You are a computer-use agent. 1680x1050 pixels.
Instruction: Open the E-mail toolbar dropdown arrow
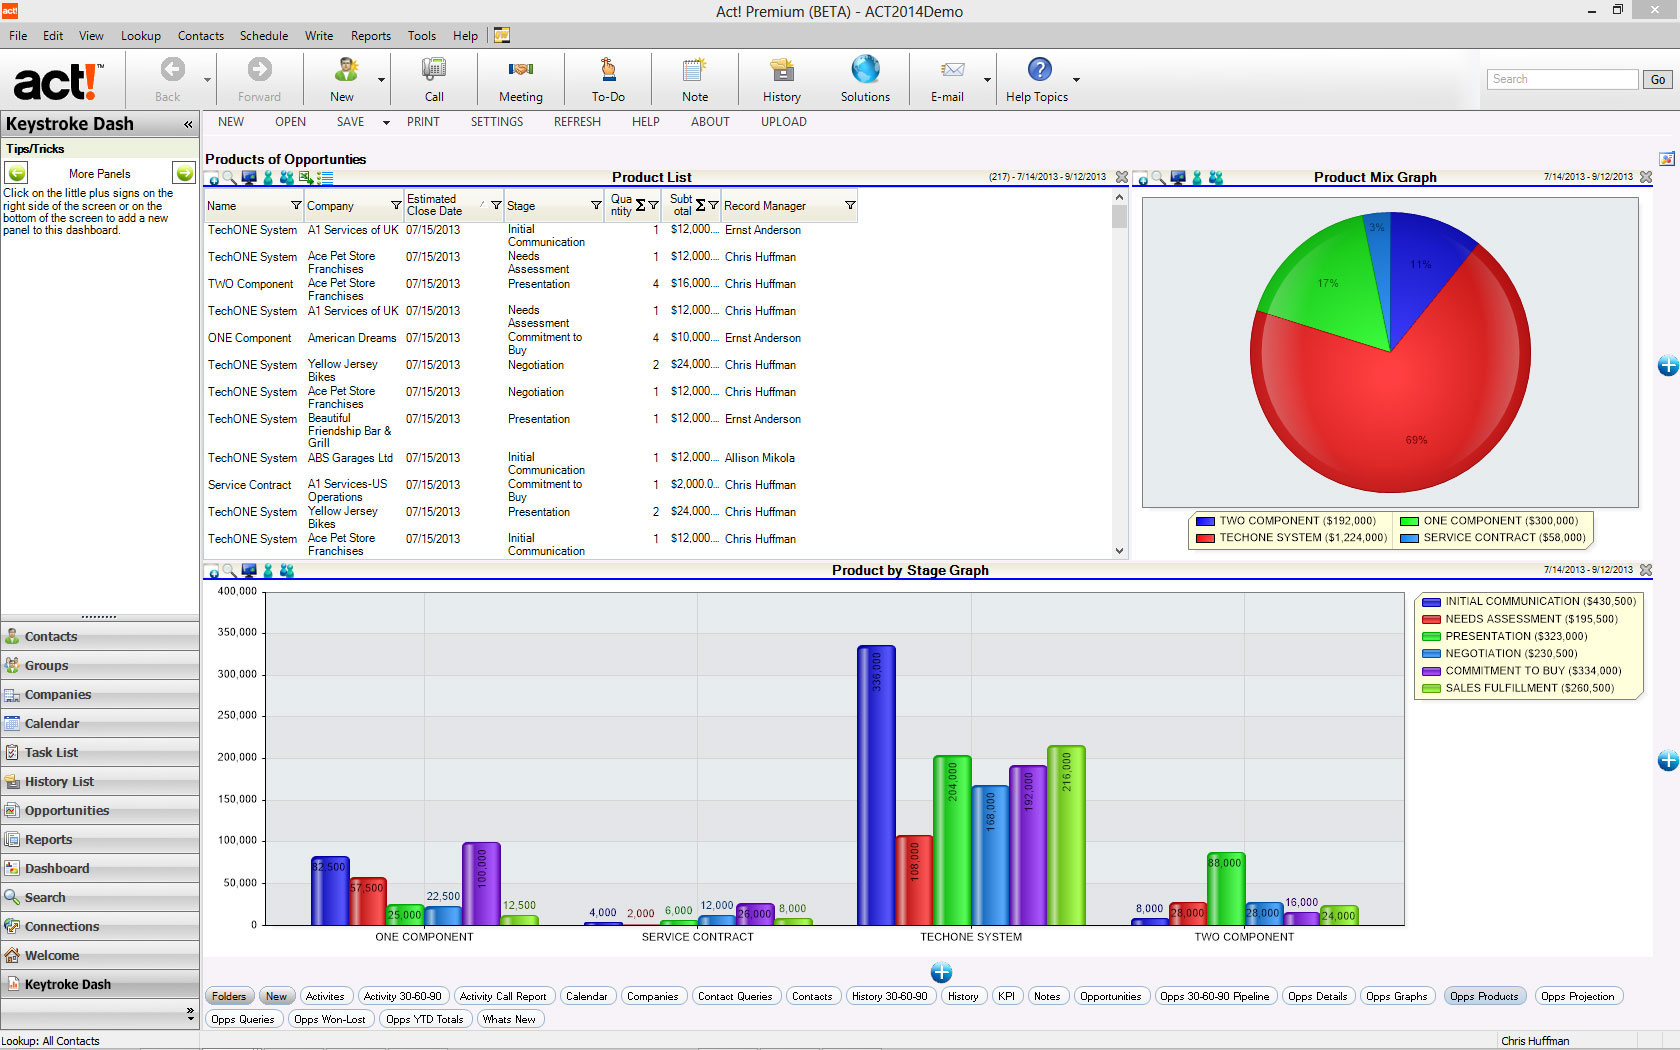pos(987,80)
